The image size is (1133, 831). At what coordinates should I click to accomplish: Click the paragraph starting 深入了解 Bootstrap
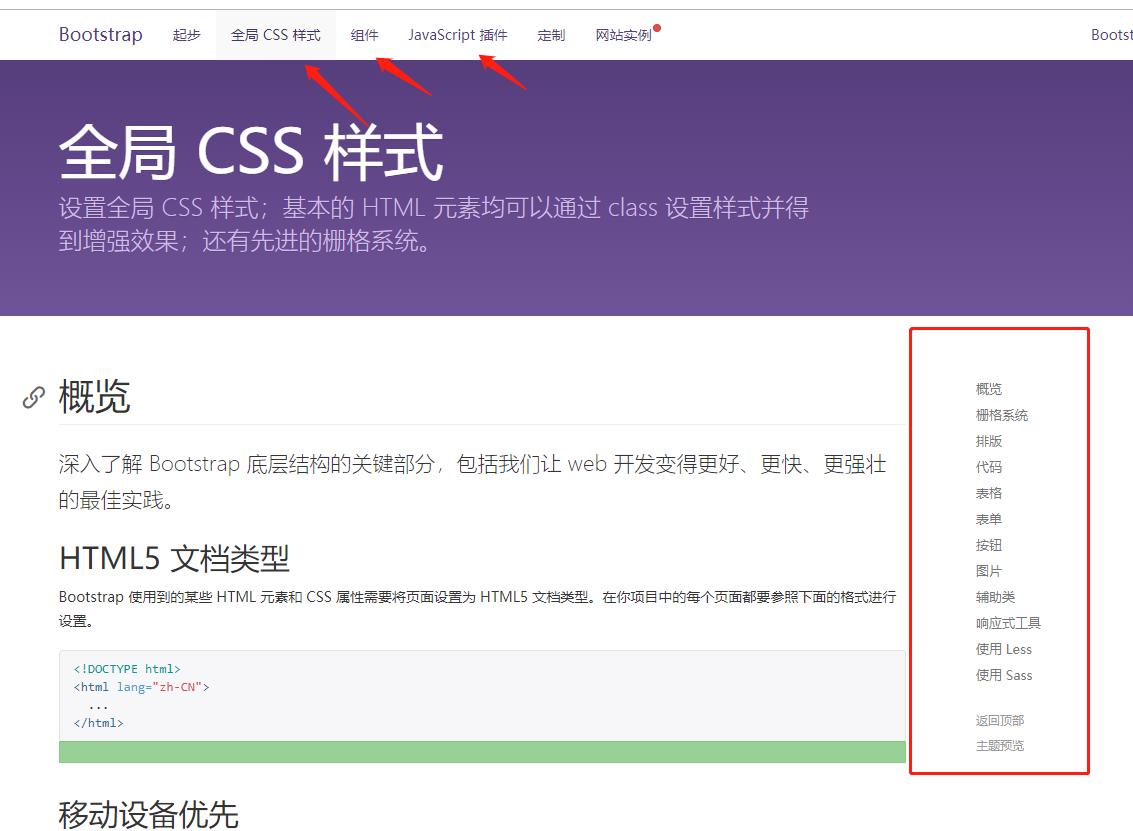(x=473, y=481)
